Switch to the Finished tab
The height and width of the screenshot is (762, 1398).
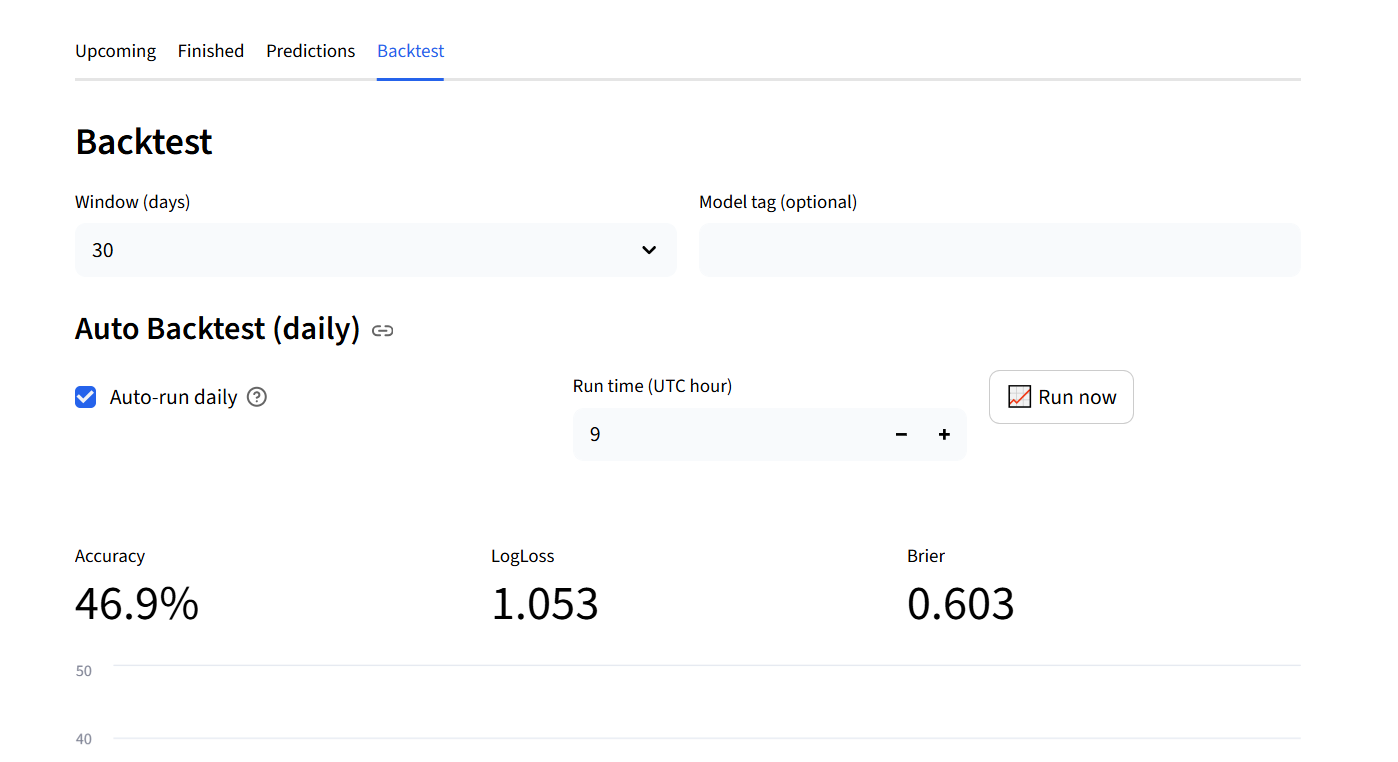coord(210,51)
